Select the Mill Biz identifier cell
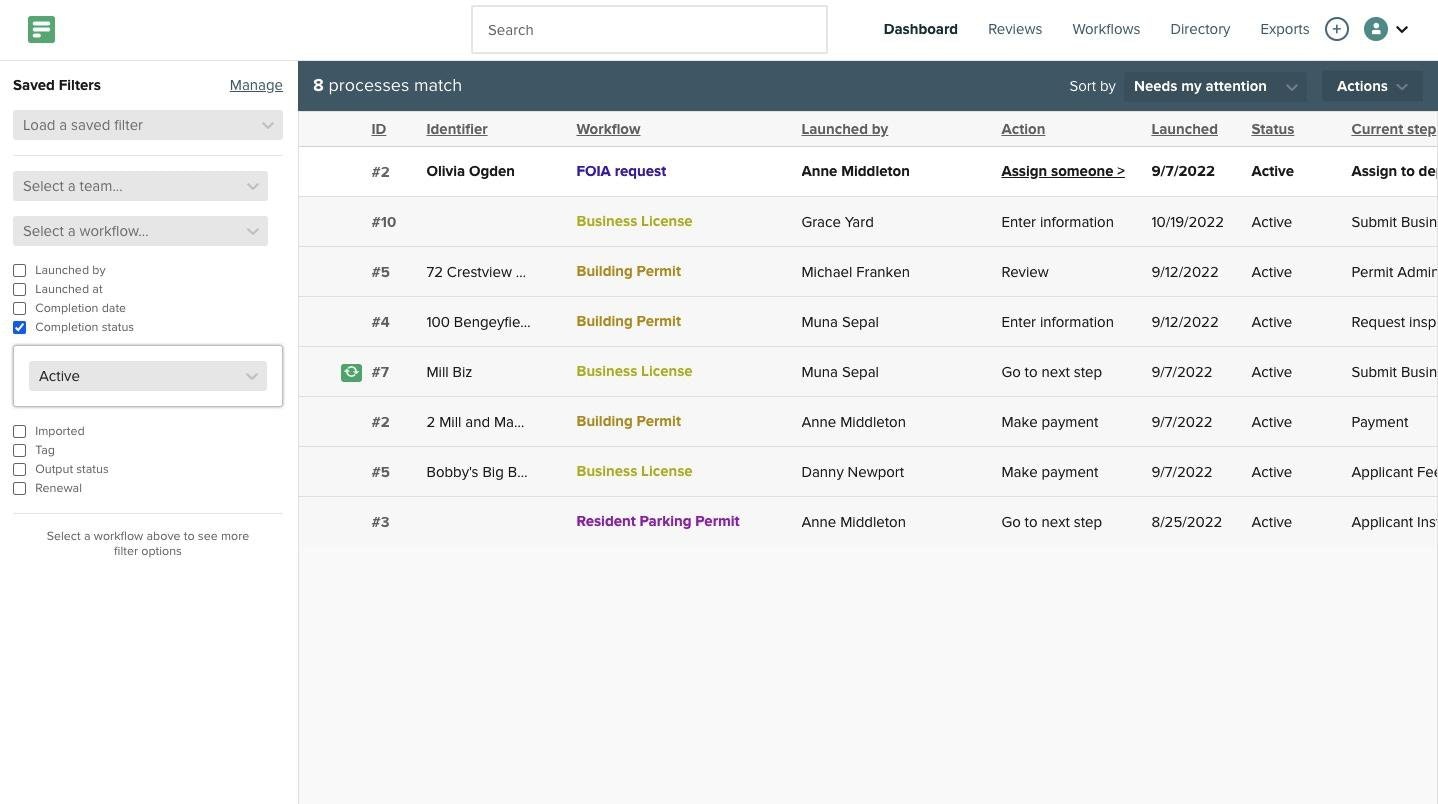The image size is (1438, 804). coord(449,372)
